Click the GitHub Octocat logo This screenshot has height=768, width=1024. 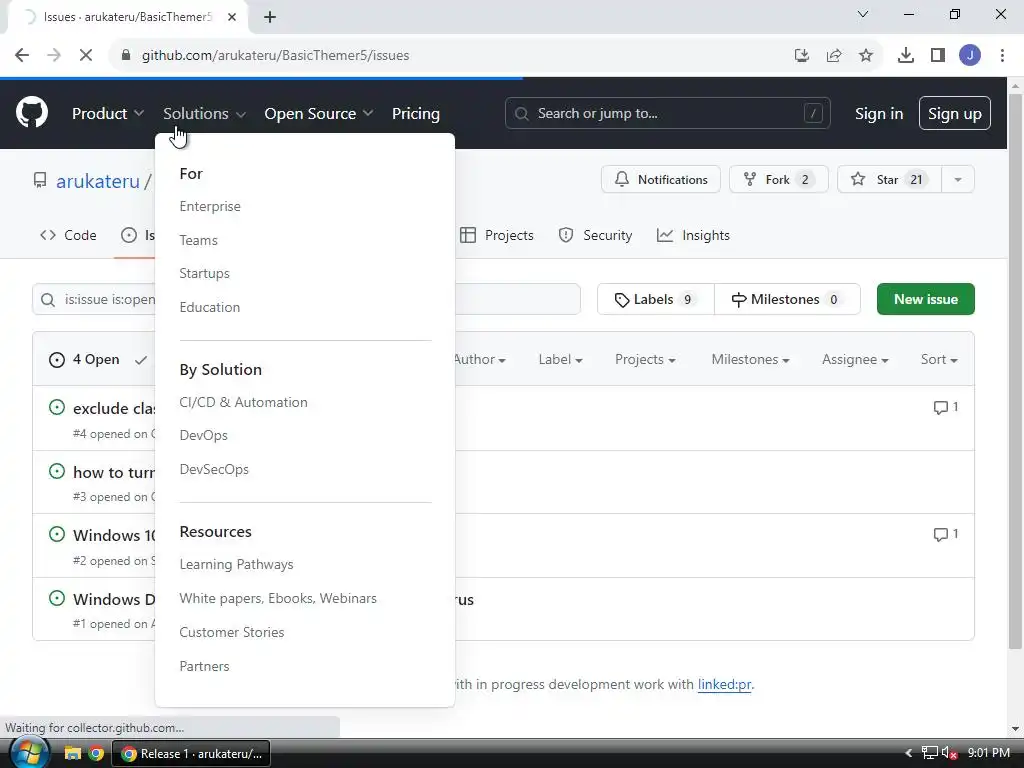pos(32,112)
